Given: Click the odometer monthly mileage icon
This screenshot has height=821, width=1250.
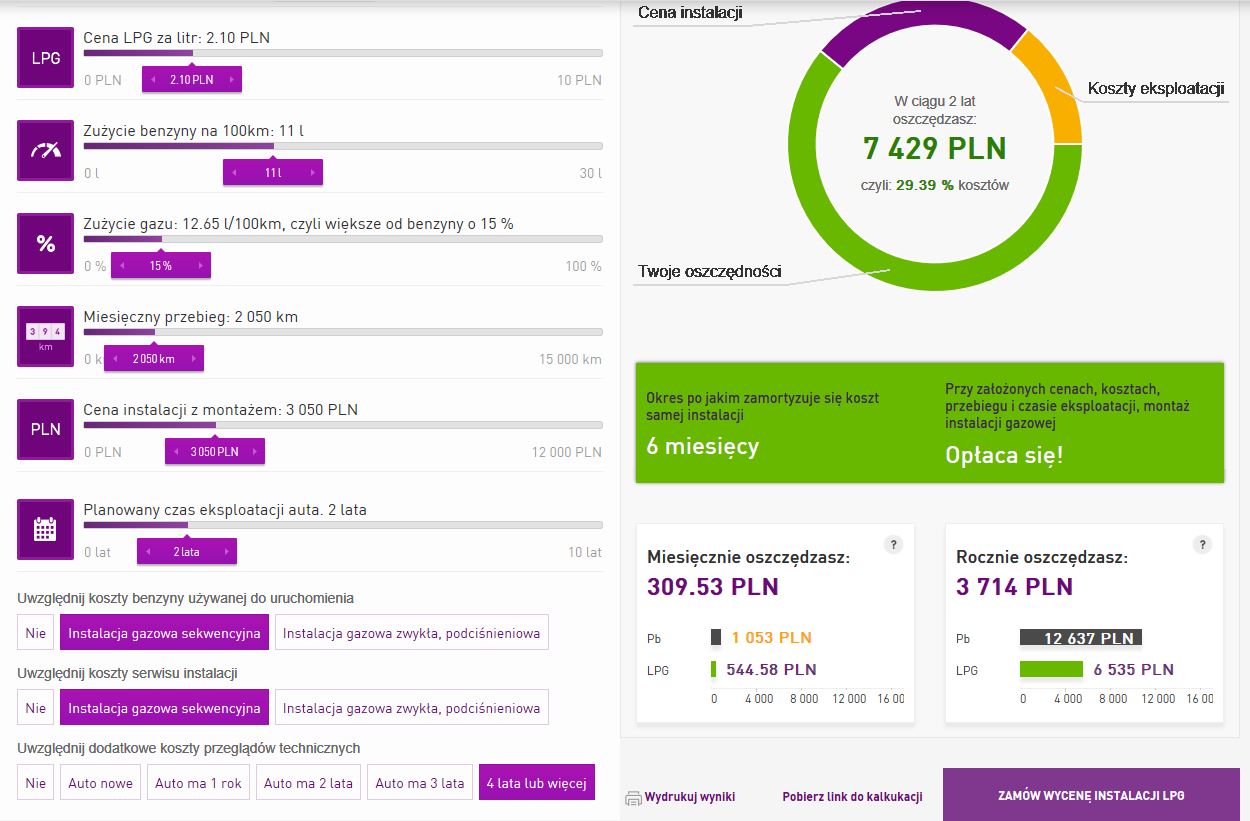Looking at the screenshot, I should (x=46, y=337).
